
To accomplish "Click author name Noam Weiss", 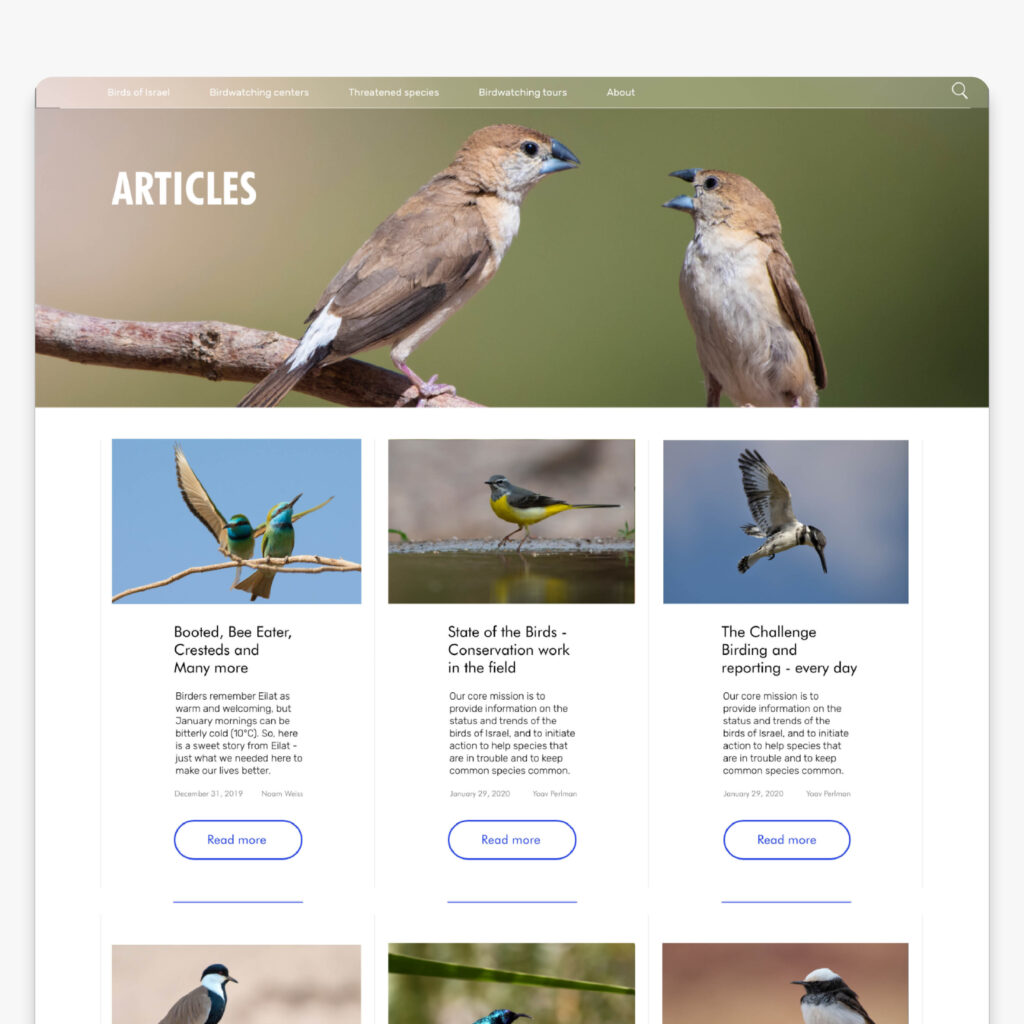I will (282, 793).
